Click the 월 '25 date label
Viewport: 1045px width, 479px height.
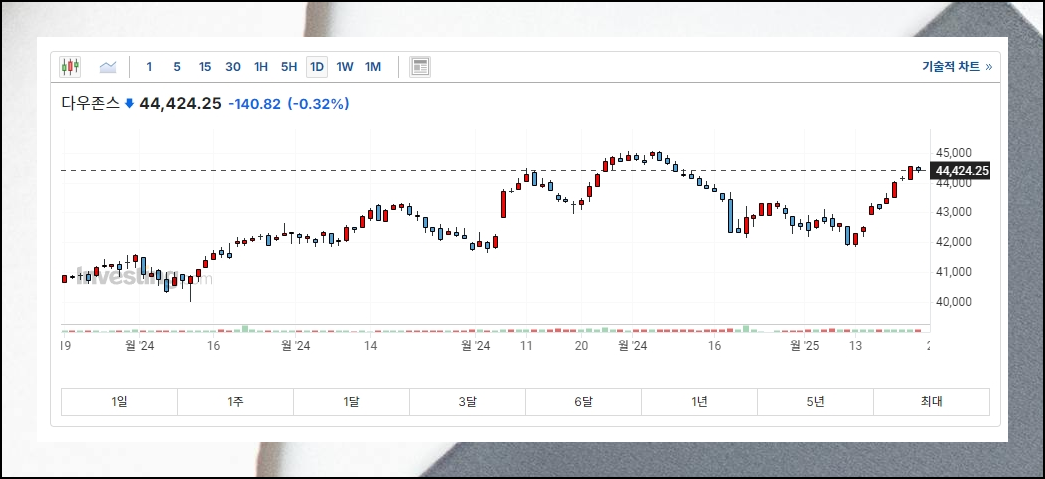tap(804, 346)
